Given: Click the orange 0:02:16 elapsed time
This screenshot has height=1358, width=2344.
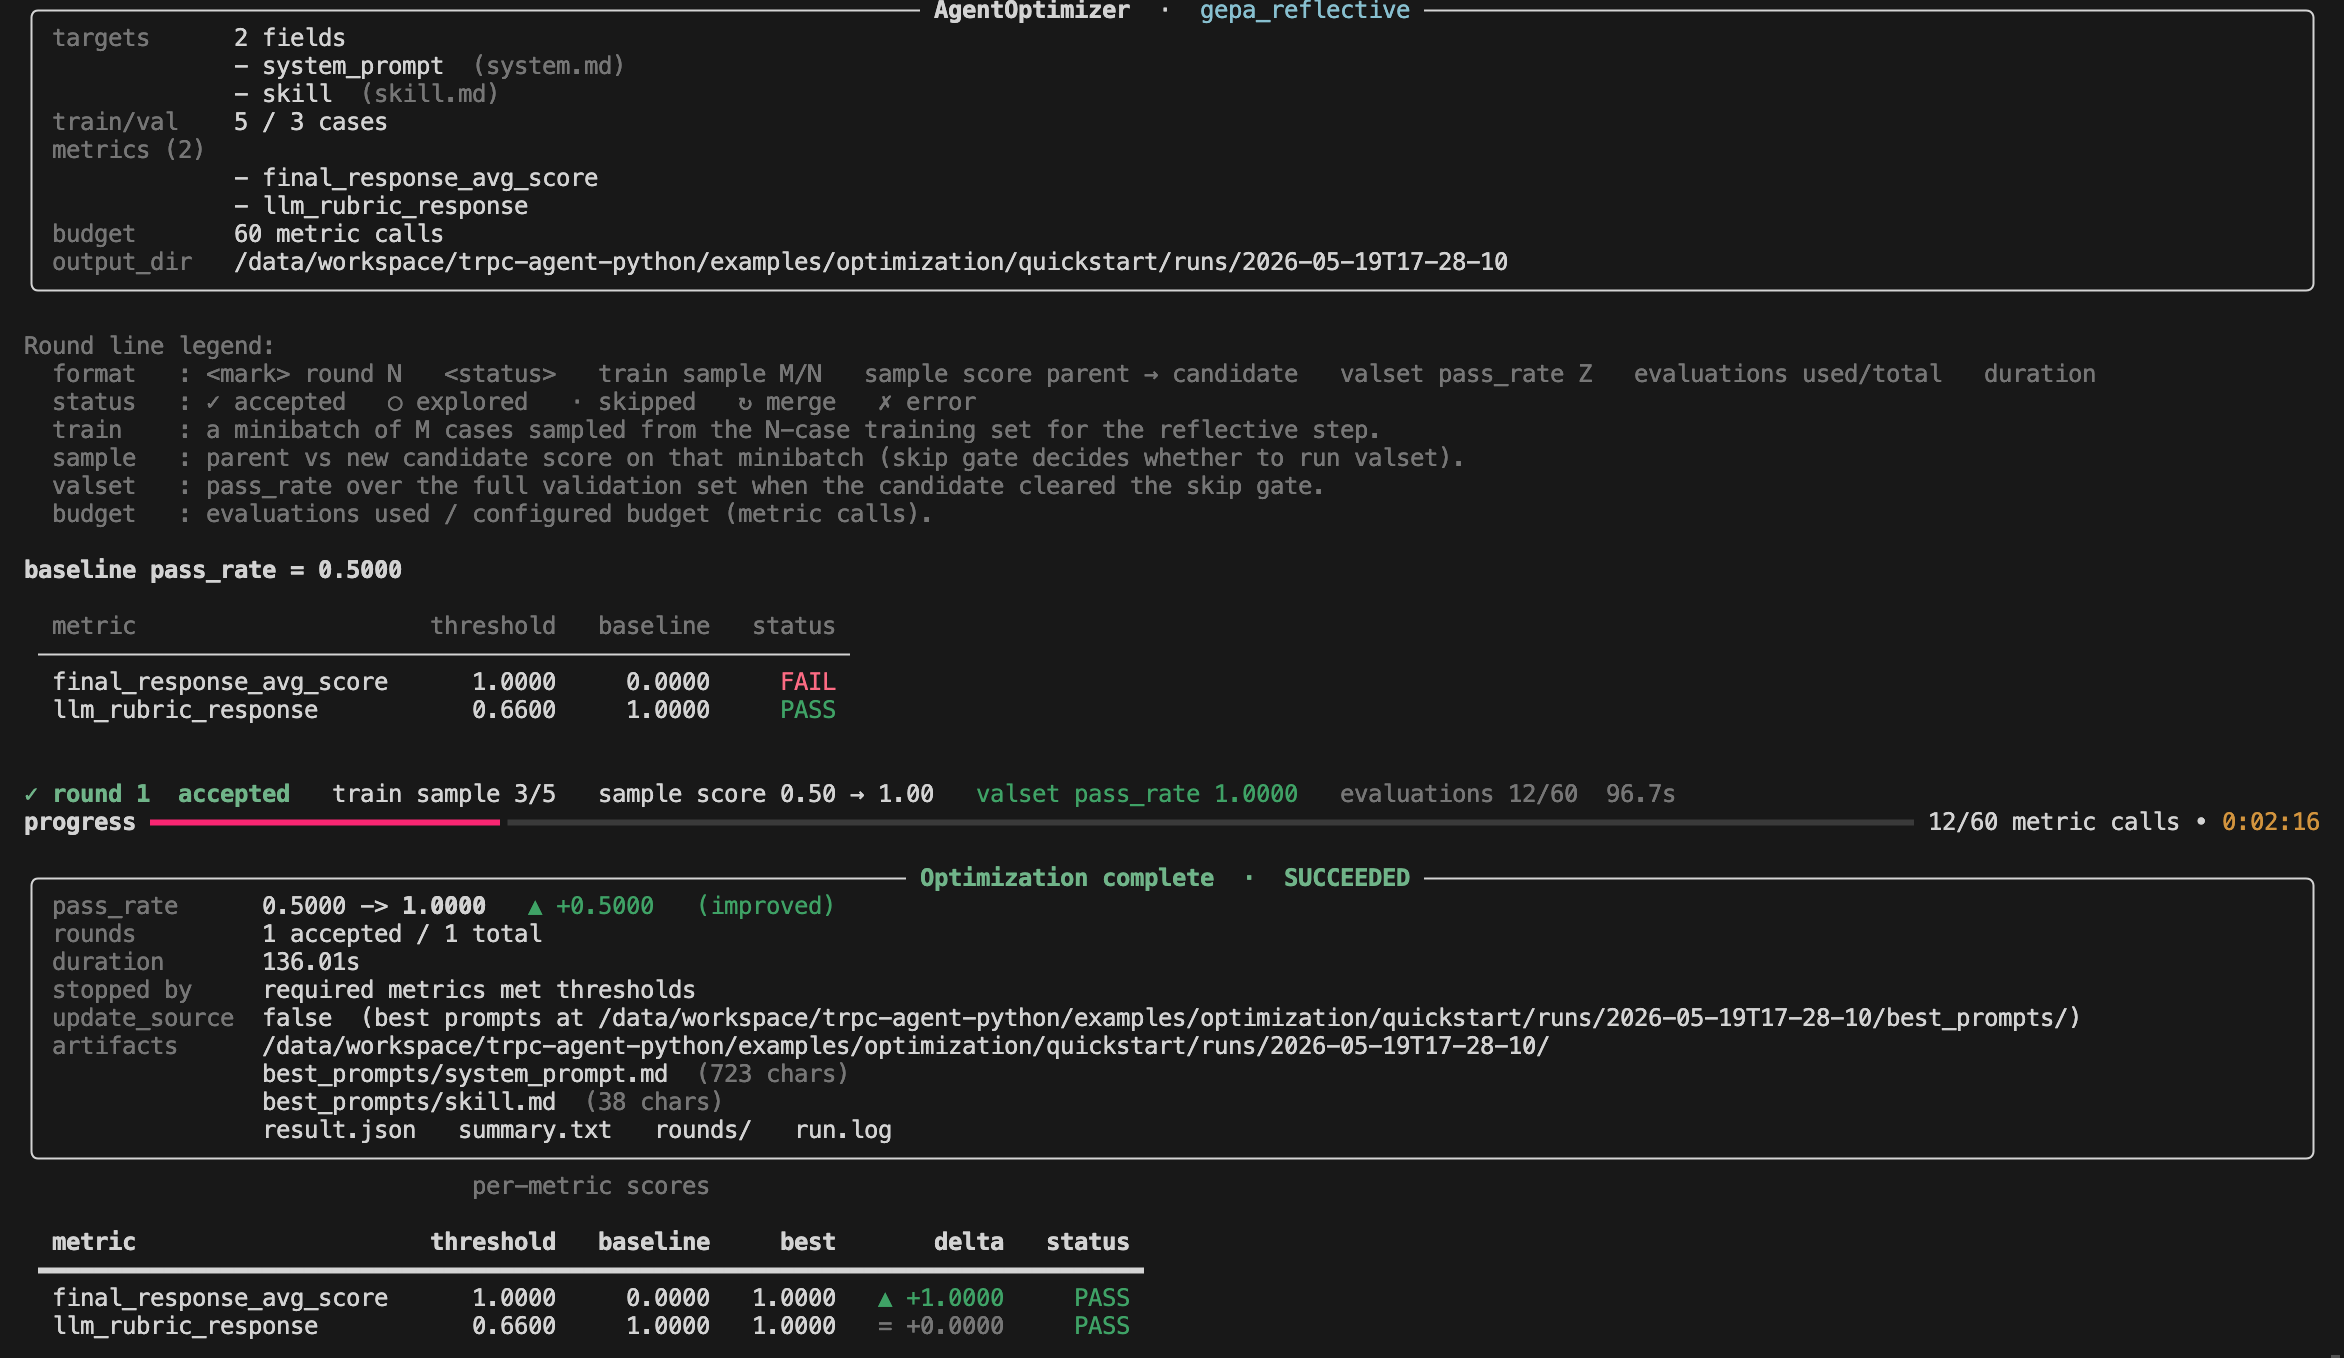Looking at the screenshot, I should click(x=2271, y=822).
